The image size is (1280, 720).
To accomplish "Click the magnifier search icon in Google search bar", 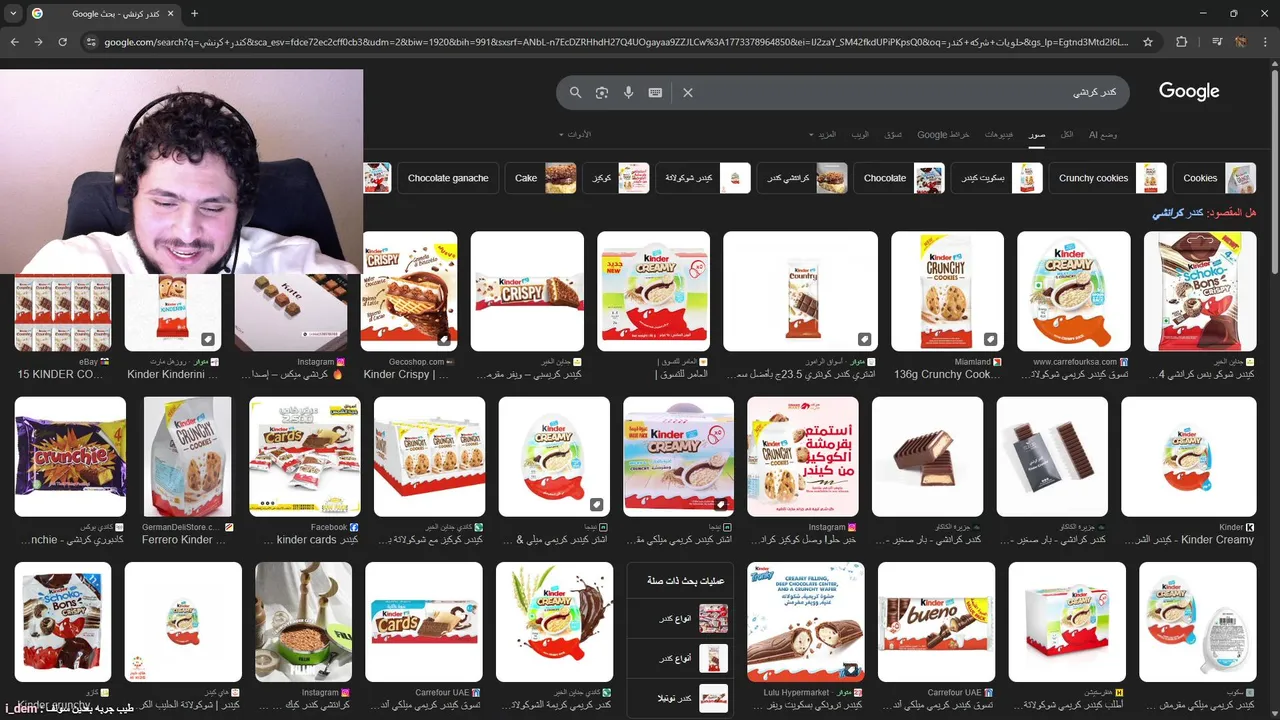I will tap(575, 92).
